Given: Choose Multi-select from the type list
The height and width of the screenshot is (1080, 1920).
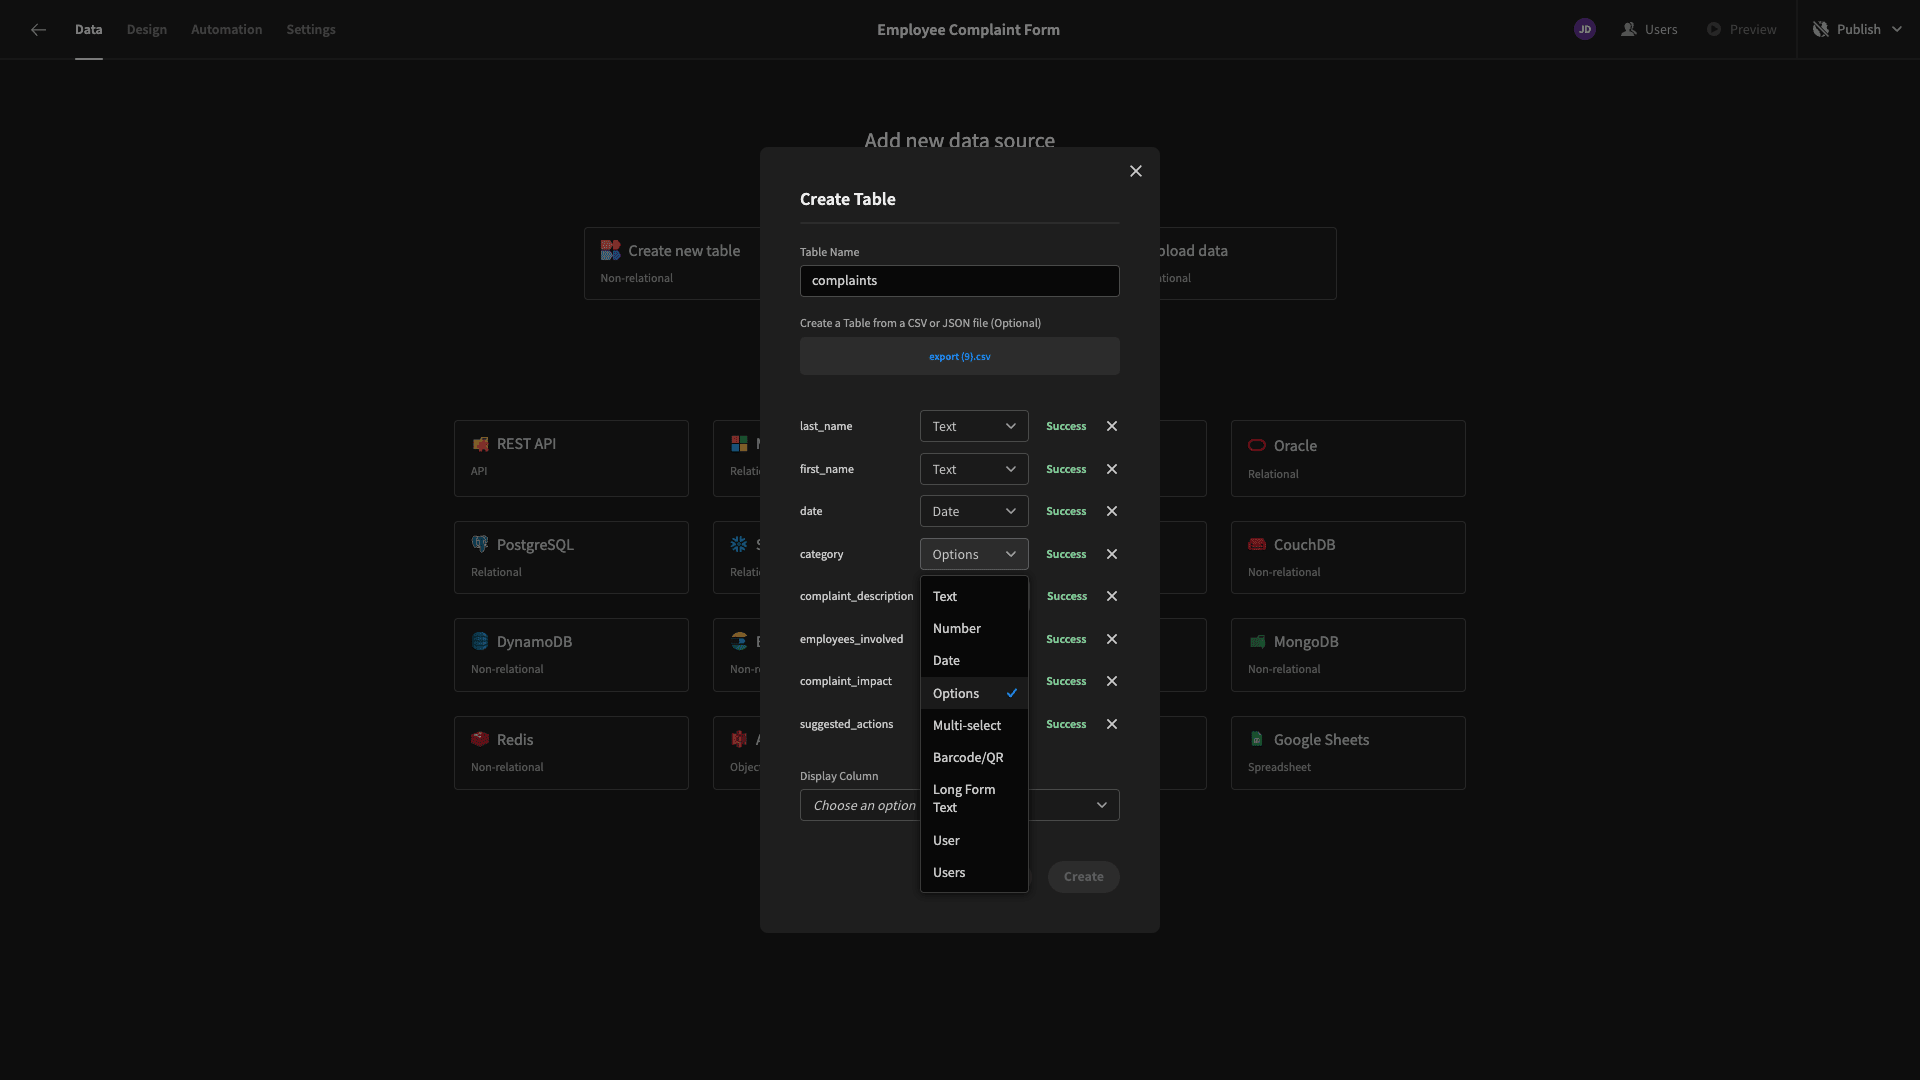Looking at the screenshot, I should pyautogui.click(x=974, y=725).
